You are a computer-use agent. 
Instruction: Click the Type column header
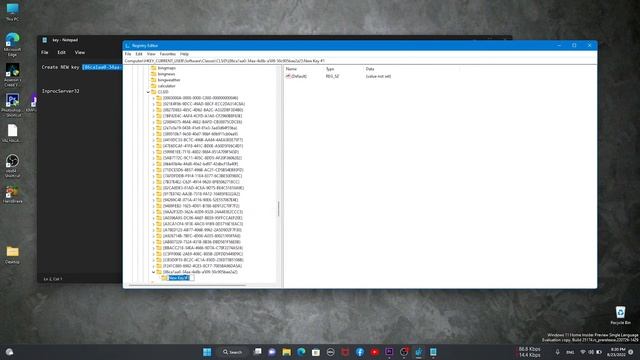[x=330, y=69]
